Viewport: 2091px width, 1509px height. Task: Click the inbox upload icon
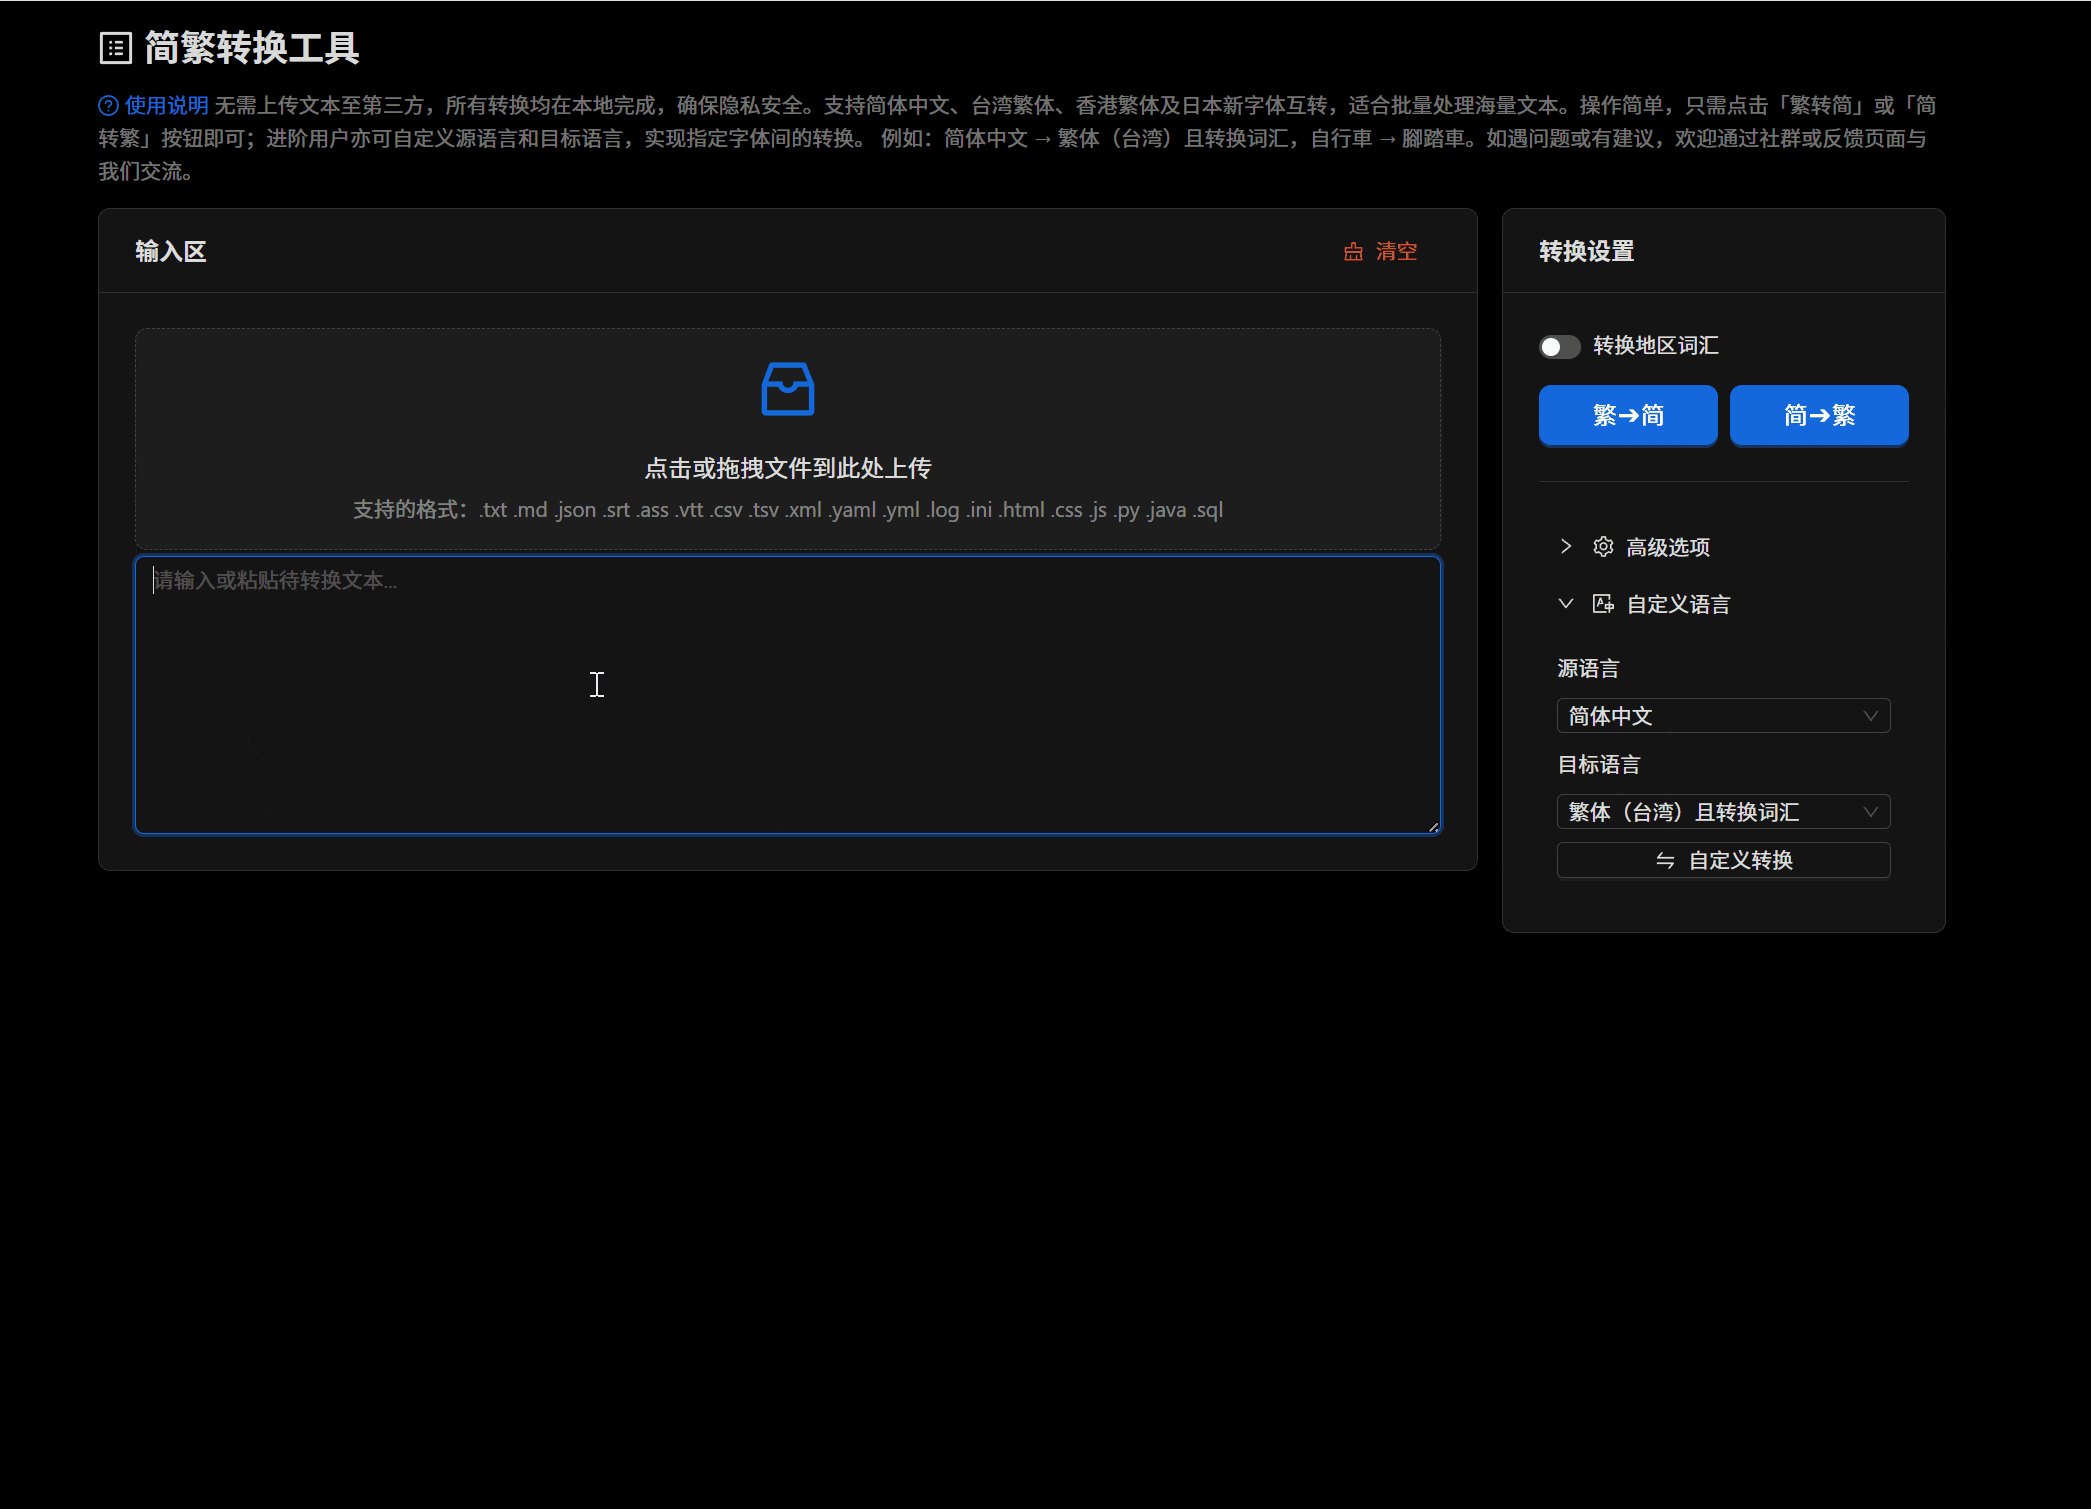[787, 389]
